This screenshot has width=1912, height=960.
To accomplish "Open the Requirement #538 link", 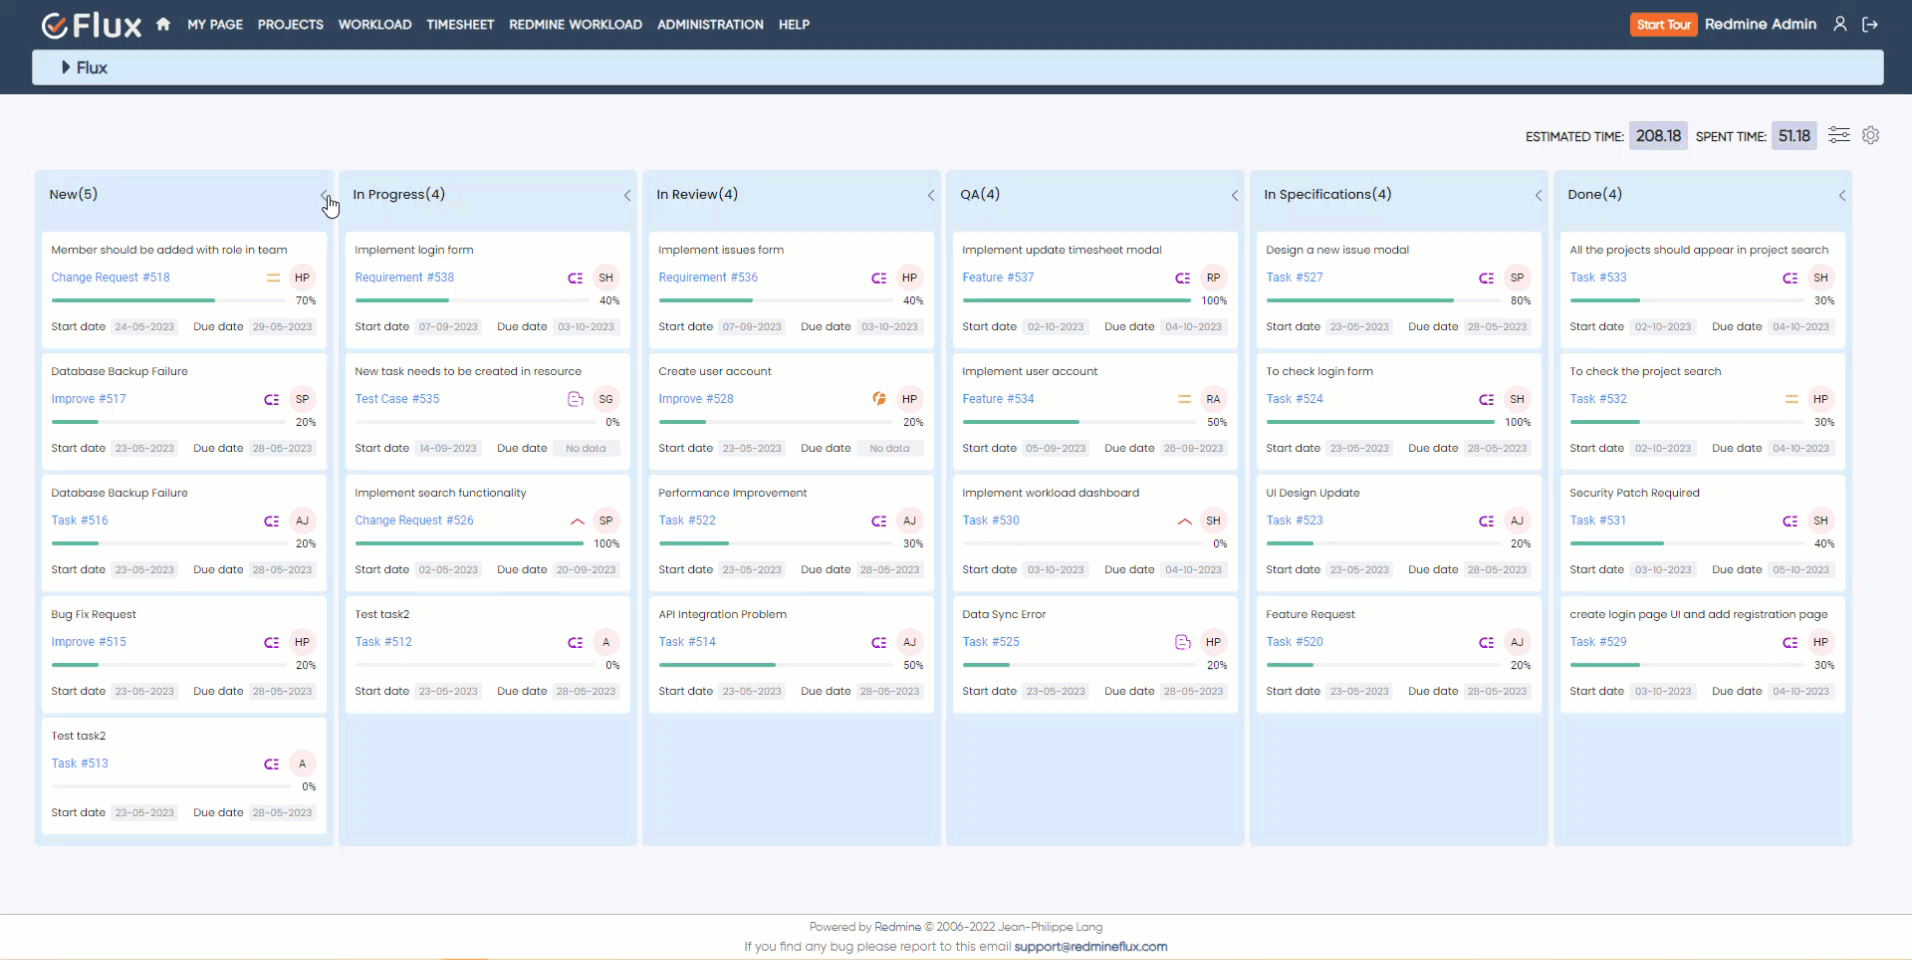I will point(404,277).
